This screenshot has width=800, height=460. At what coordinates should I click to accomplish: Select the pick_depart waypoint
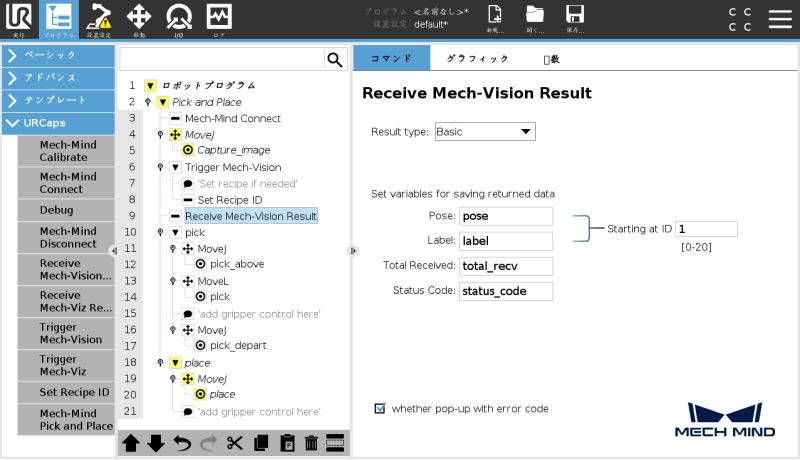(x=238, y=346)
